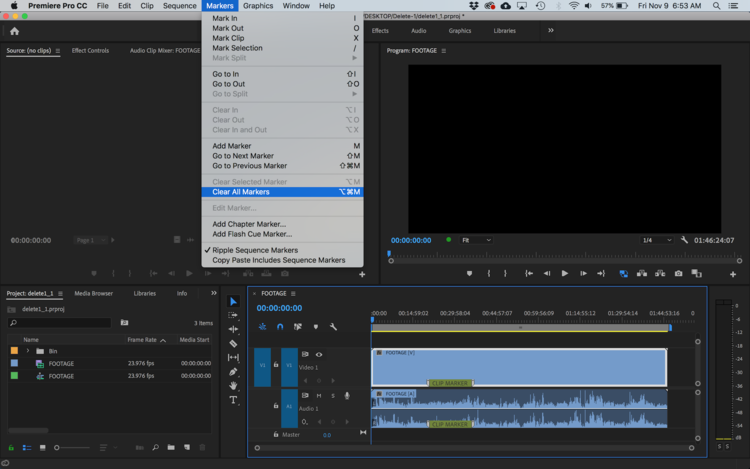The image size is (750, 469).
Task: Play in Program monitor
Action: (565, 273)
